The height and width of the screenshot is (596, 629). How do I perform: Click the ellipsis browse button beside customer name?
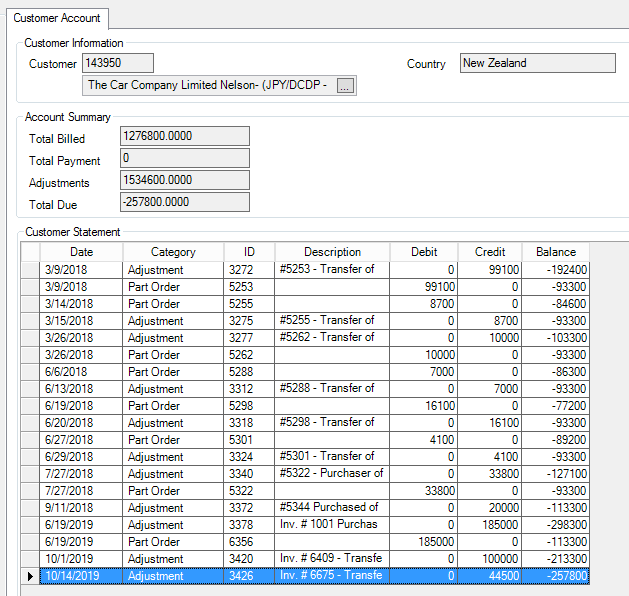[345, 85]
